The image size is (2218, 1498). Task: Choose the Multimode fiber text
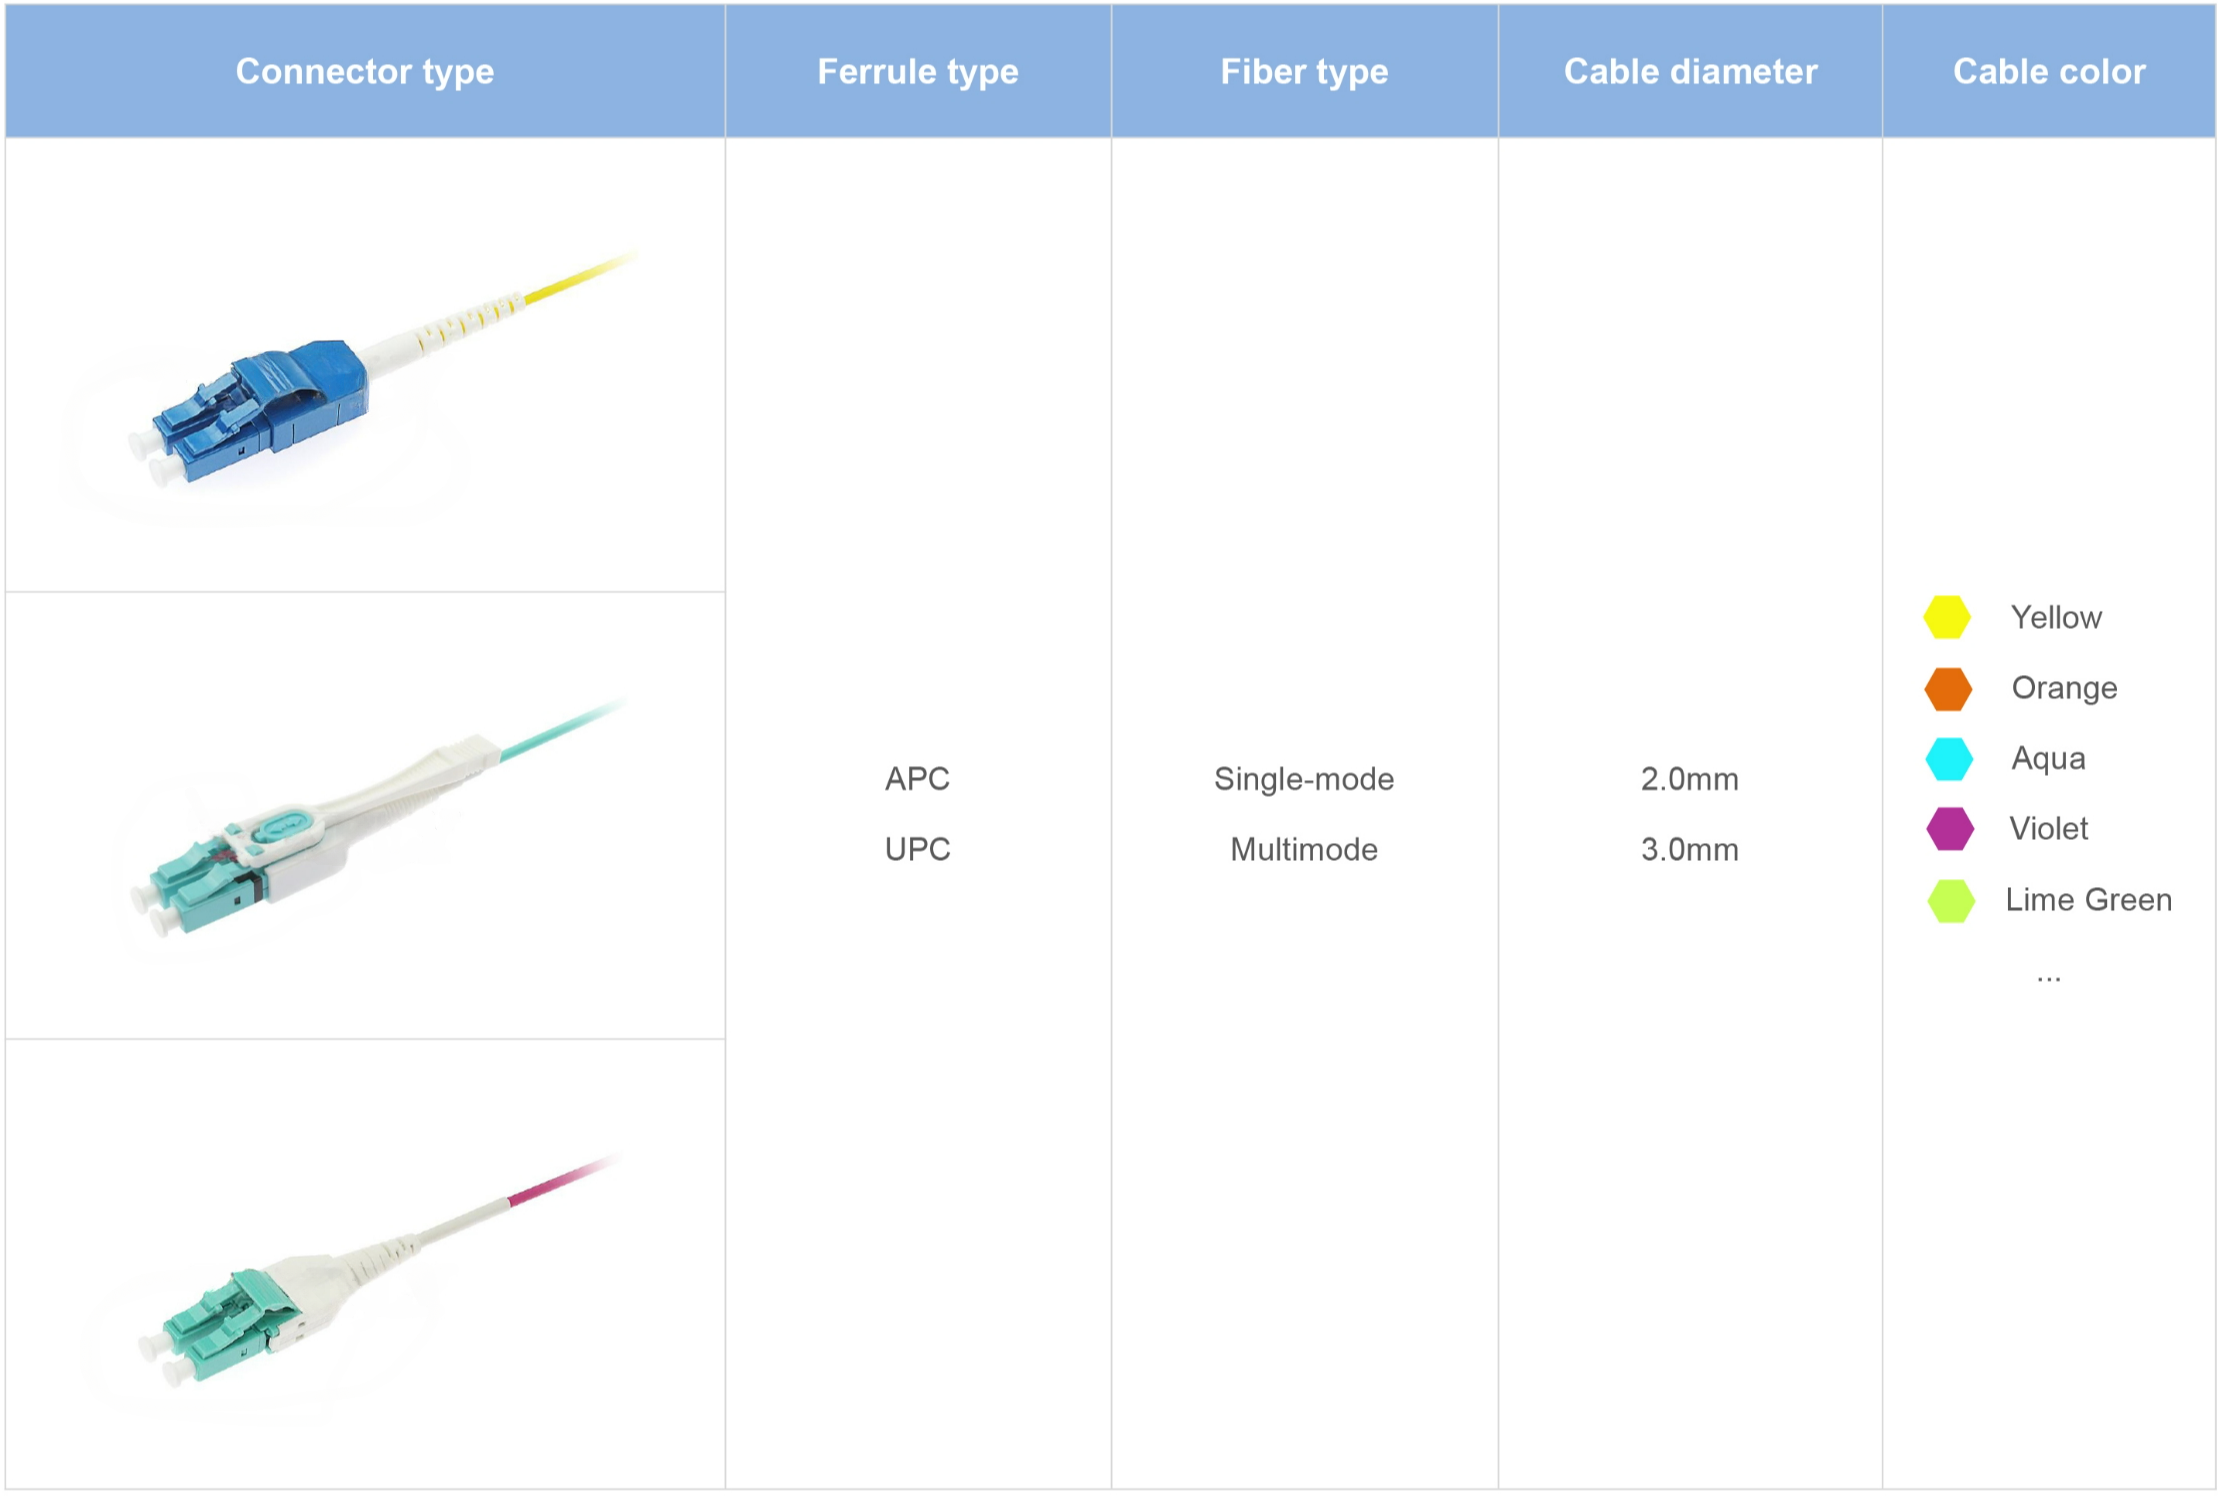pos(1304,849)
